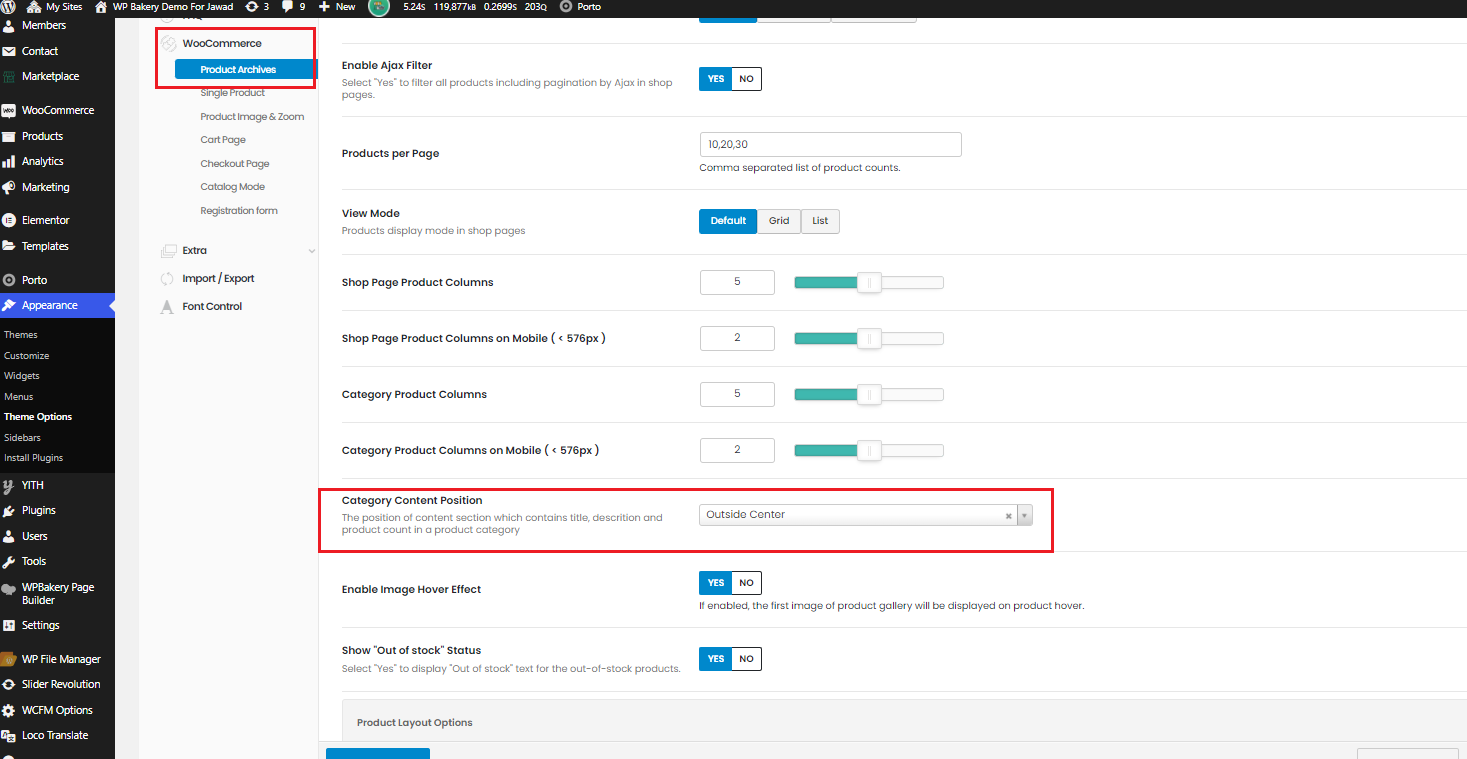The width and height of the screenshot is (1467, 759).
Task: Click the Import / Export arrows icon
Action: click(168, 279)
